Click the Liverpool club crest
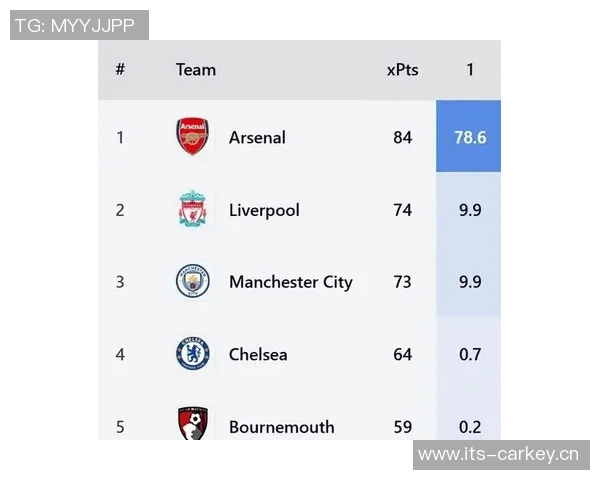The image size is (600, 480). [193, 210]
